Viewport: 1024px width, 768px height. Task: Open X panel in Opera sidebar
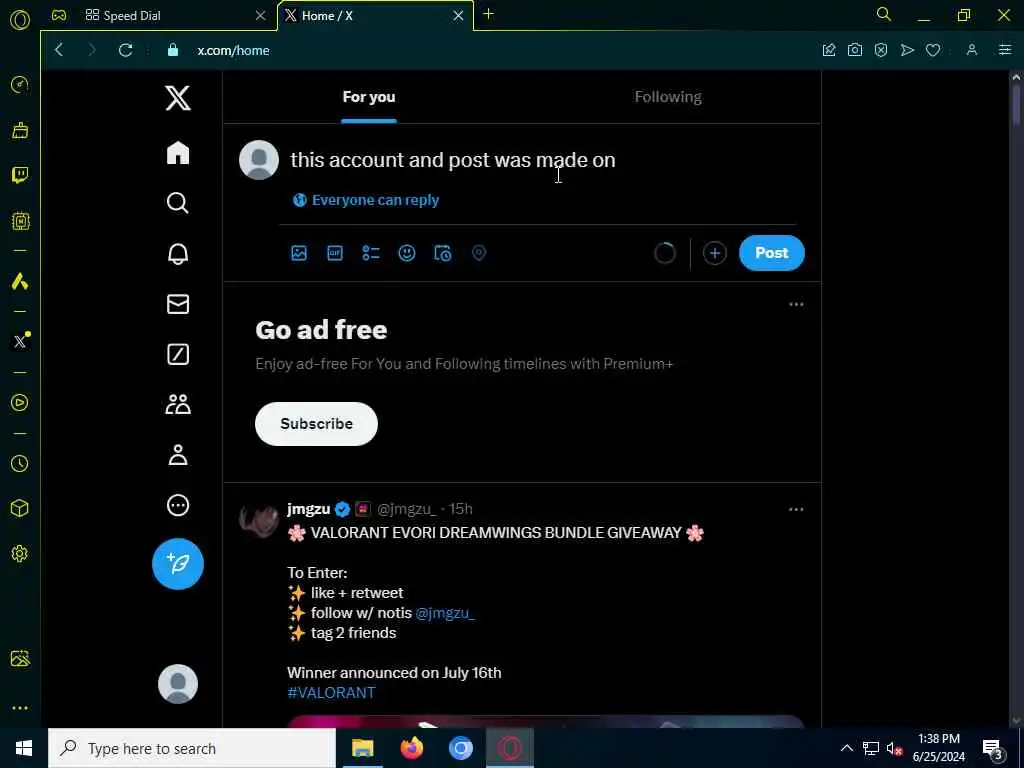coord(20,341)
